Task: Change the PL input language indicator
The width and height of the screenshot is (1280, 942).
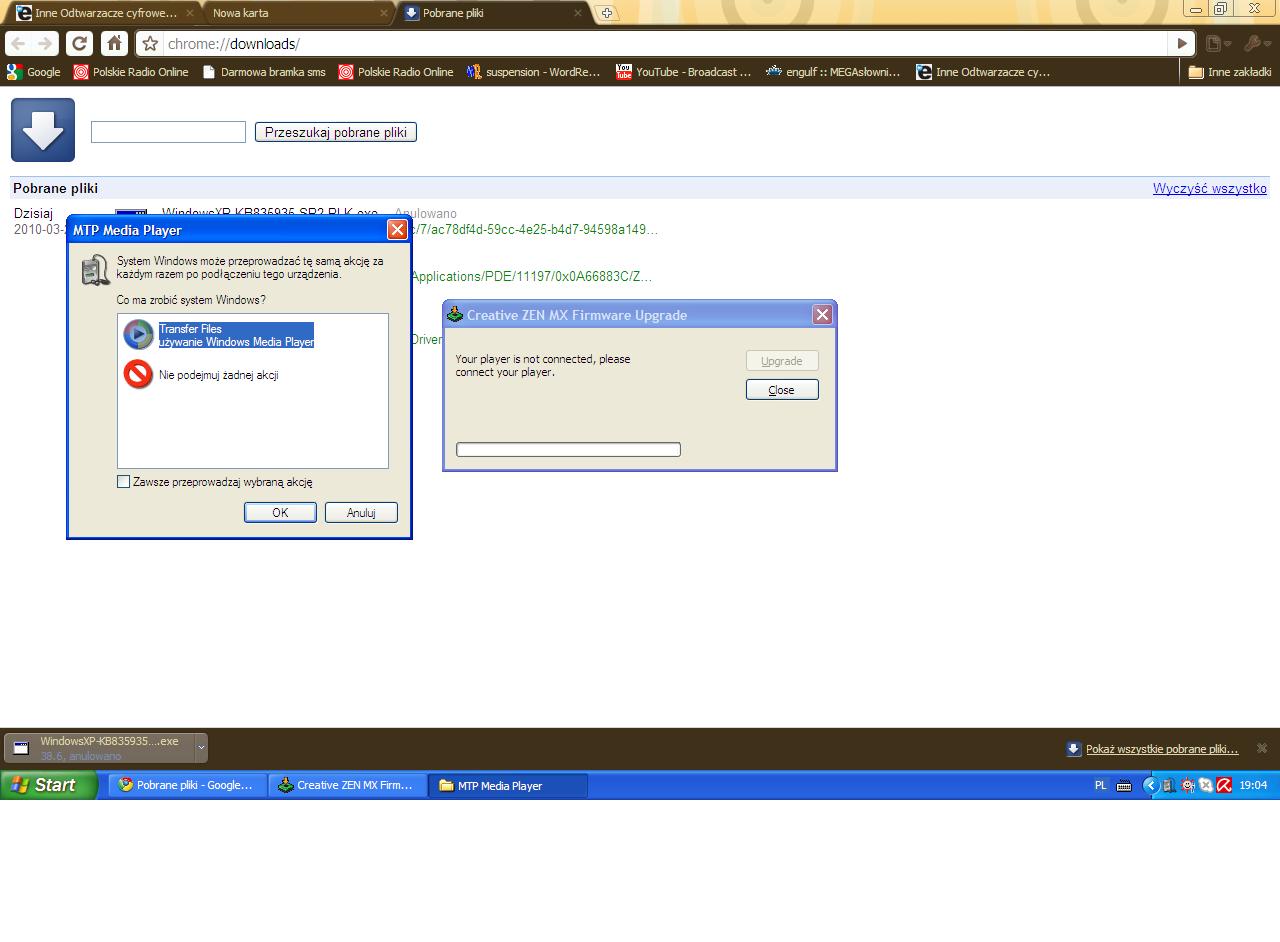Action: pyautogui.click(x=1100, y=786)
